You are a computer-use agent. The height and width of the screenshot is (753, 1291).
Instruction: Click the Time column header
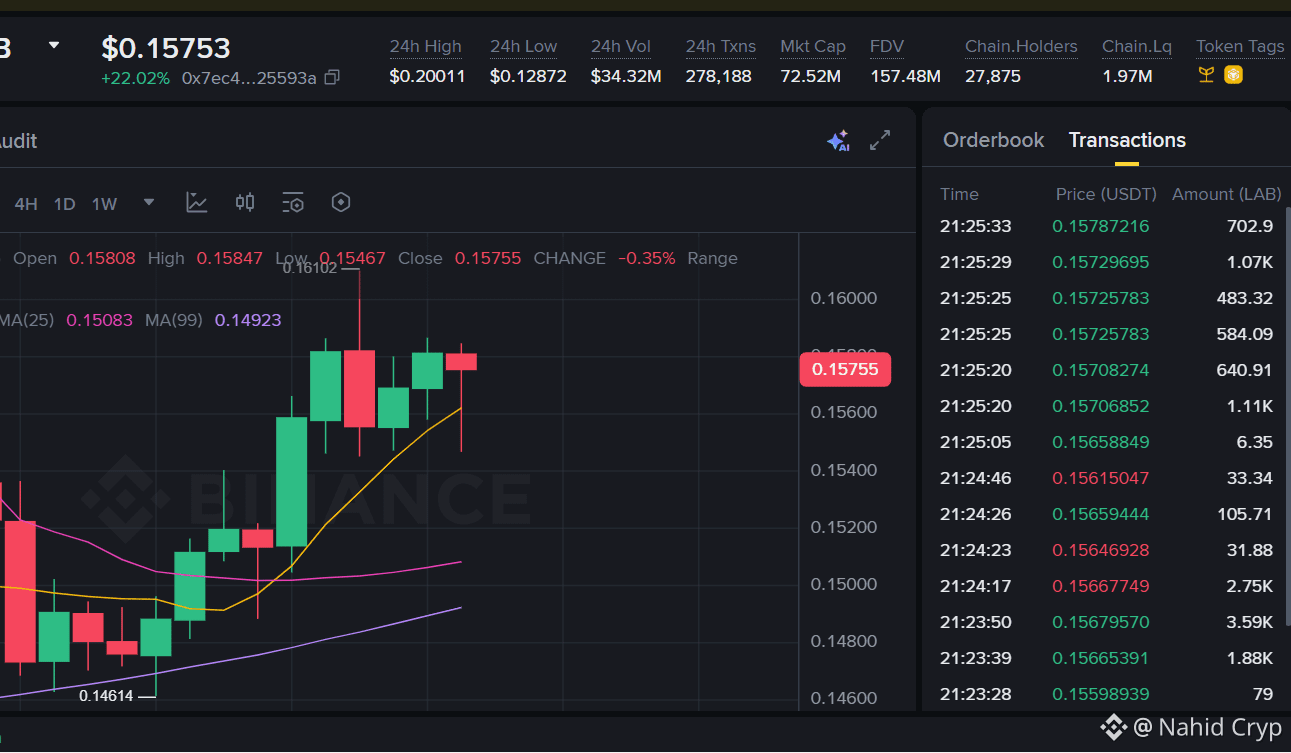tap(959, 194)
